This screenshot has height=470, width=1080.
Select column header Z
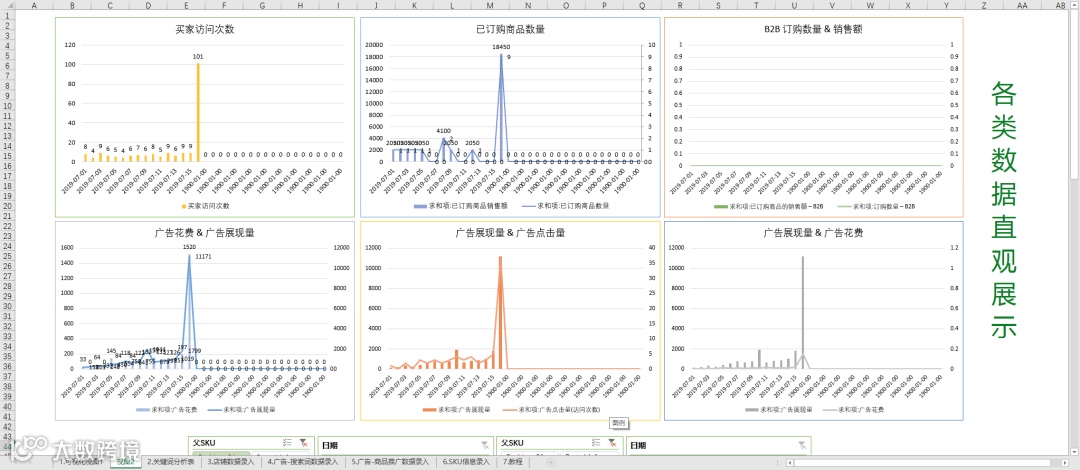click(984, 5)
